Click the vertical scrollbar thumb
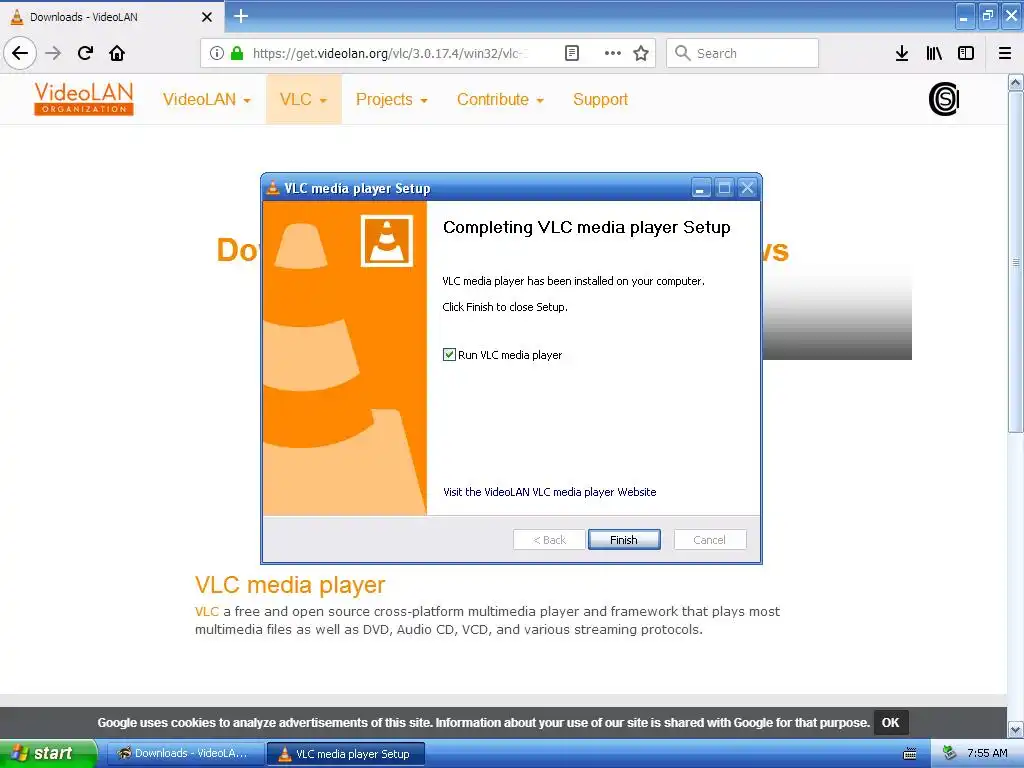Viewport: 1024px width, 768px height. click(1015, 262)
